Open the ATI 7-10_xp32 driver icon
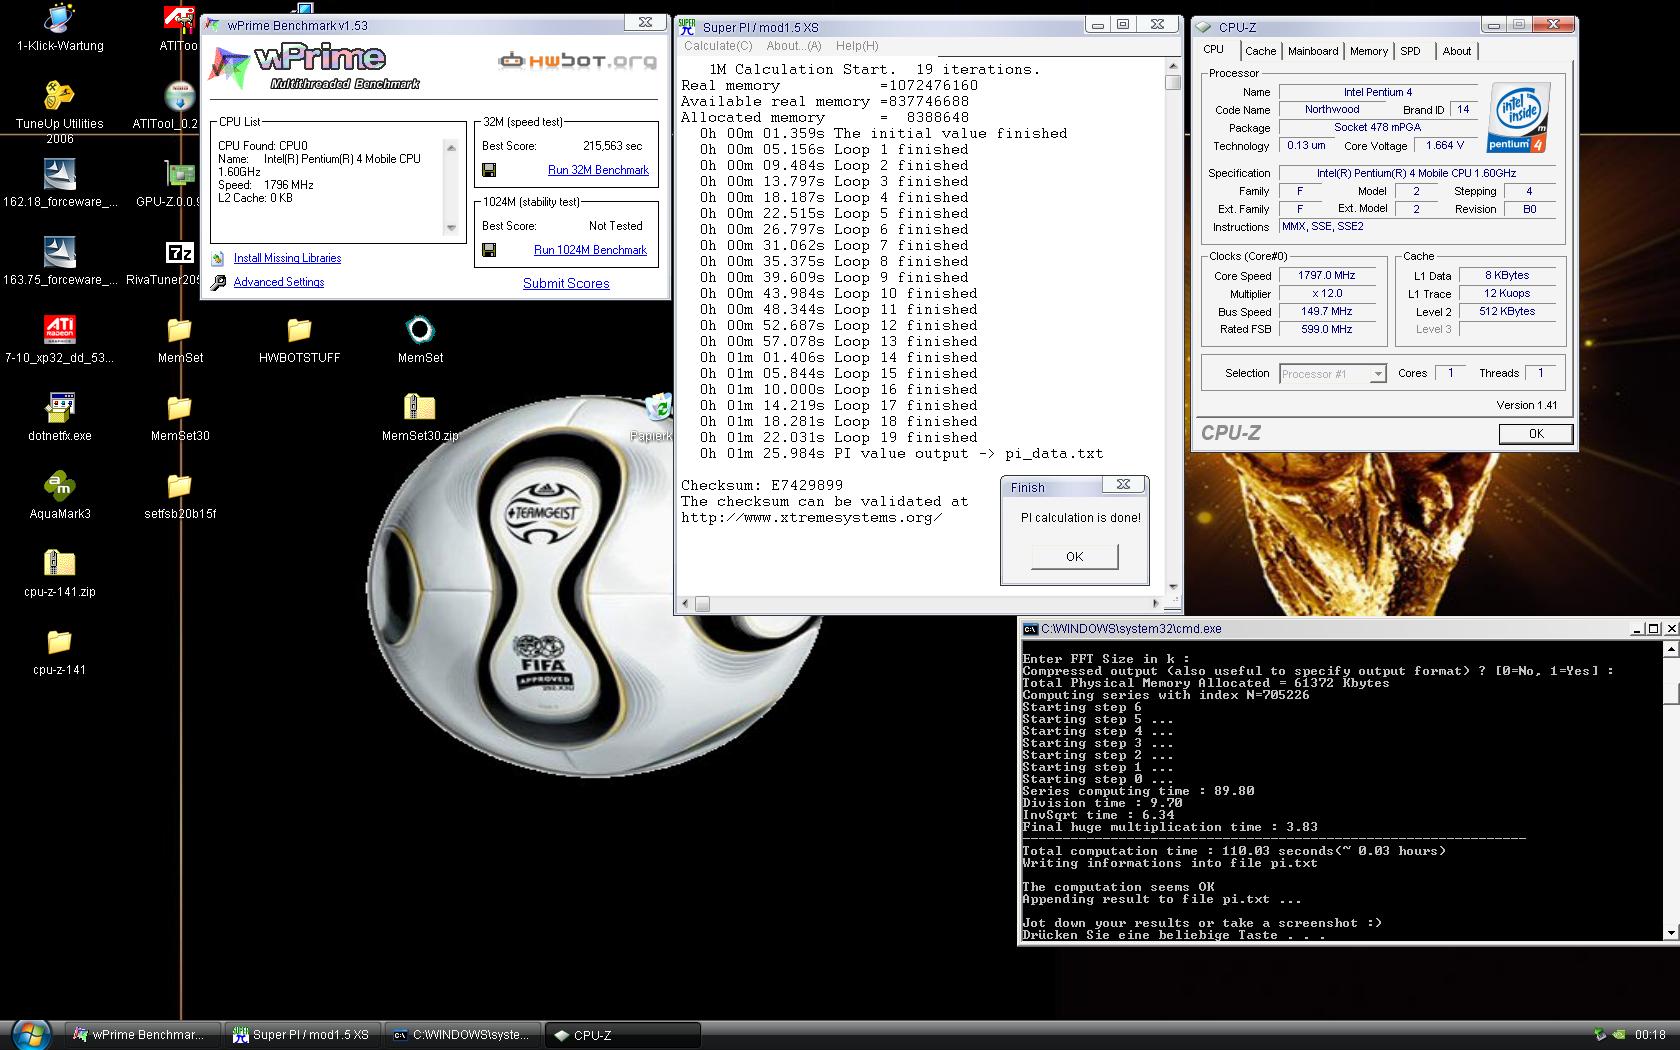Image resolution: width=1680 pixels, height=1050 pixels. pos(60,340)
